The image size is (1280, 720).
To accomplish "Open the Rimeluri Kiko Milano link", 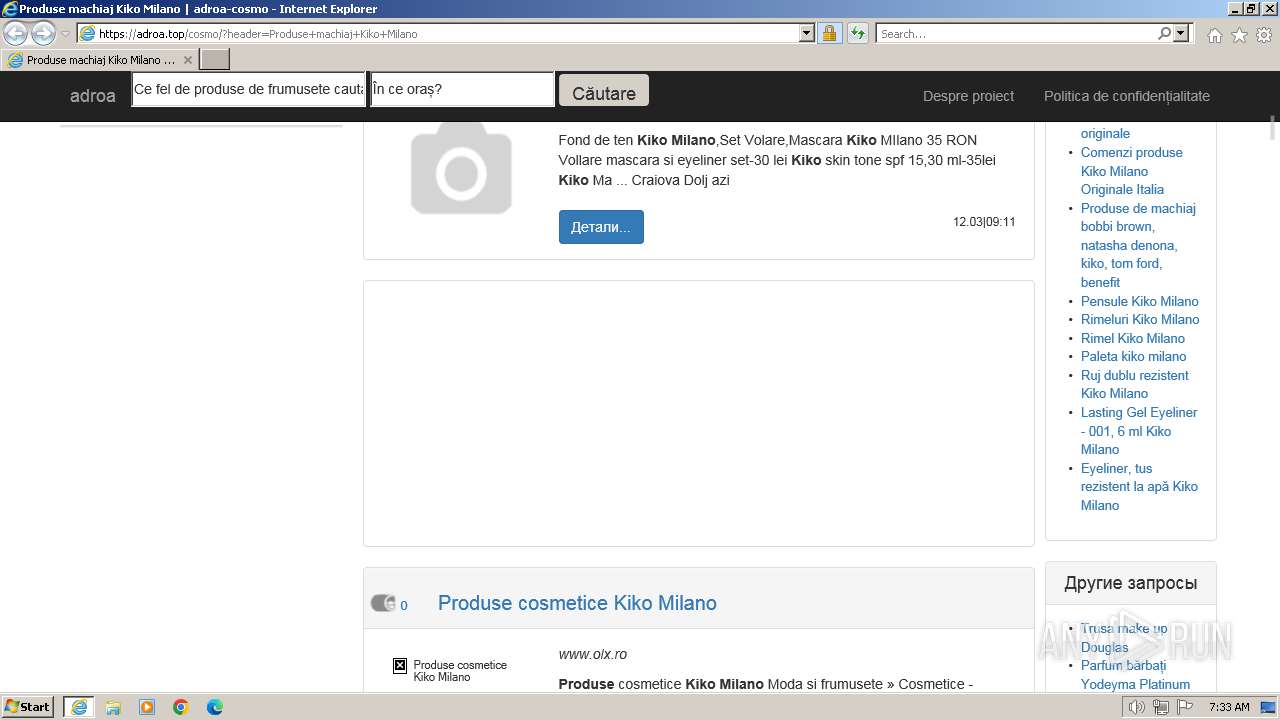I will [1140, 319].
